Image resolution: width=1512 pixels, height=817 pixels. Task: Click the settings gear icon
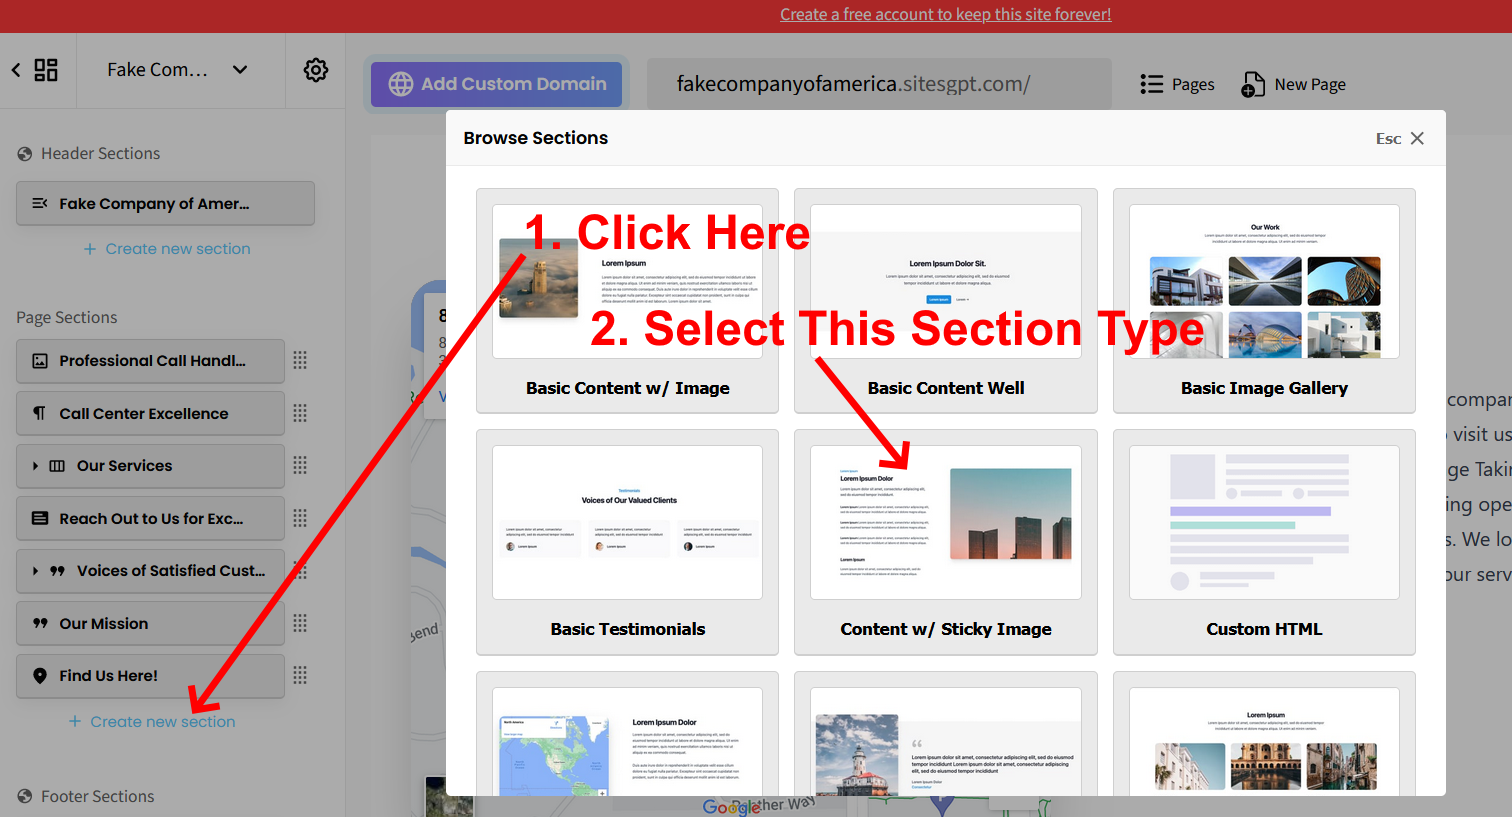tap(316, 70)
